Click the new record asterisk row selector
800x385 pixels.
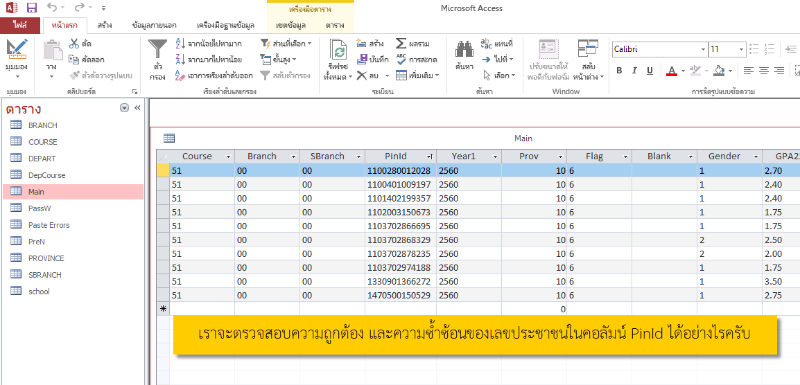tap(163, 309)
